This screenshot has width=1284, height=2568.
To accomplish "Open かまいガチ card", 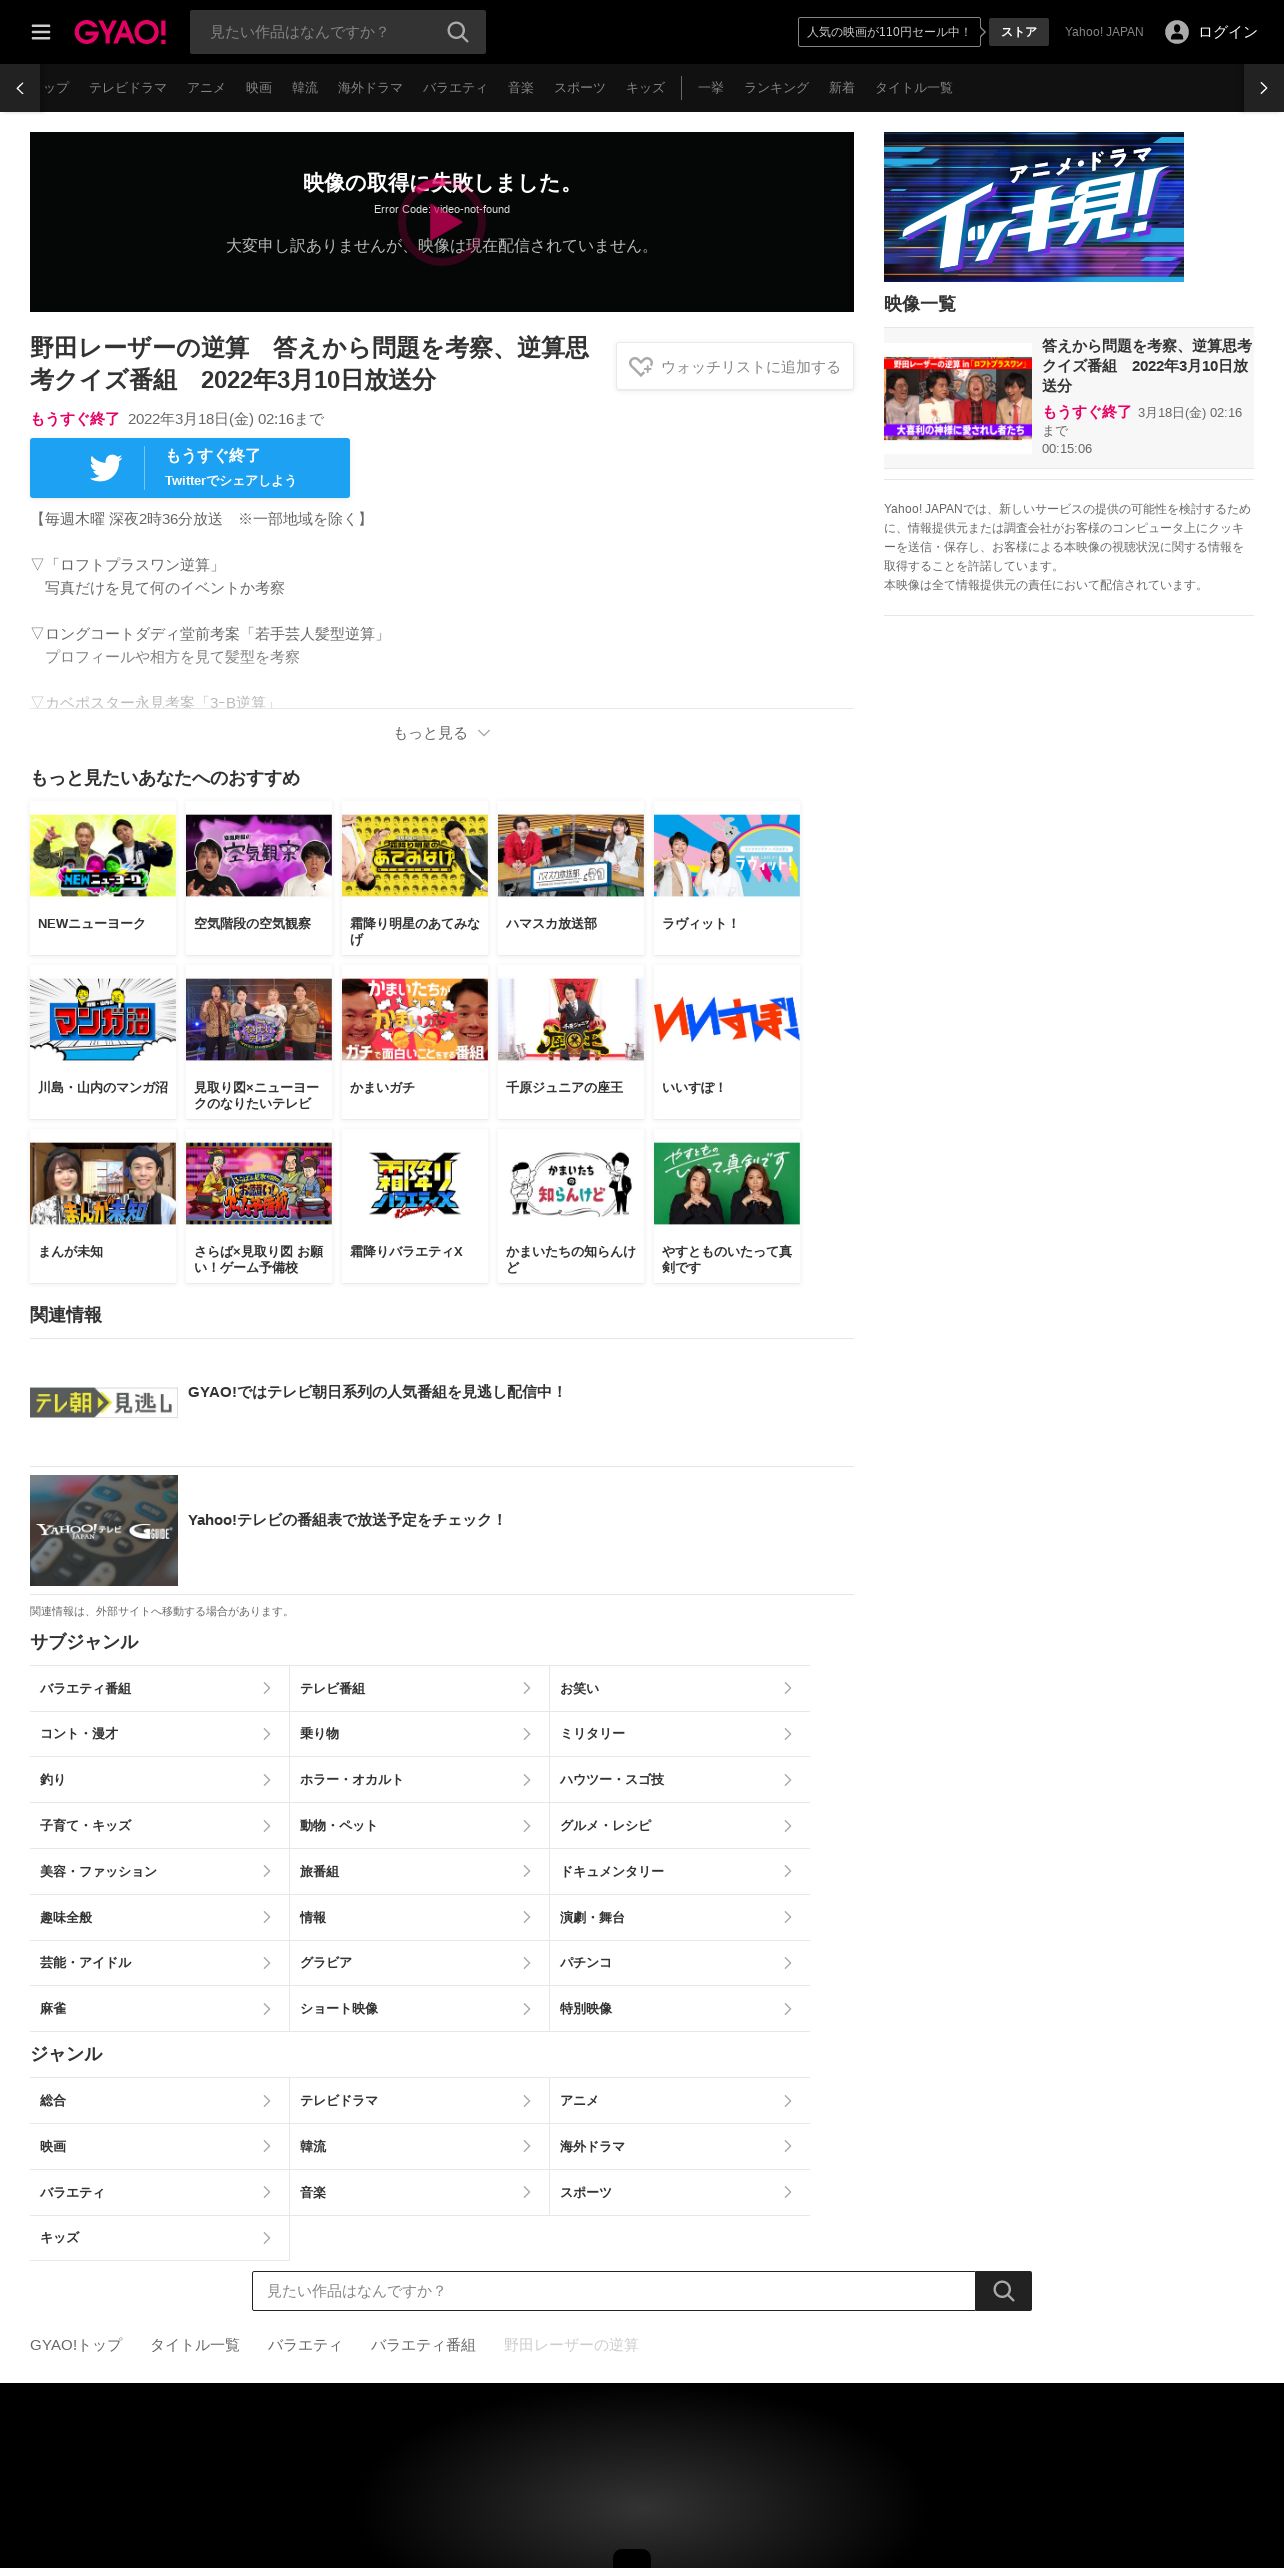I will pyautogui.click(x=415, y=1042).
